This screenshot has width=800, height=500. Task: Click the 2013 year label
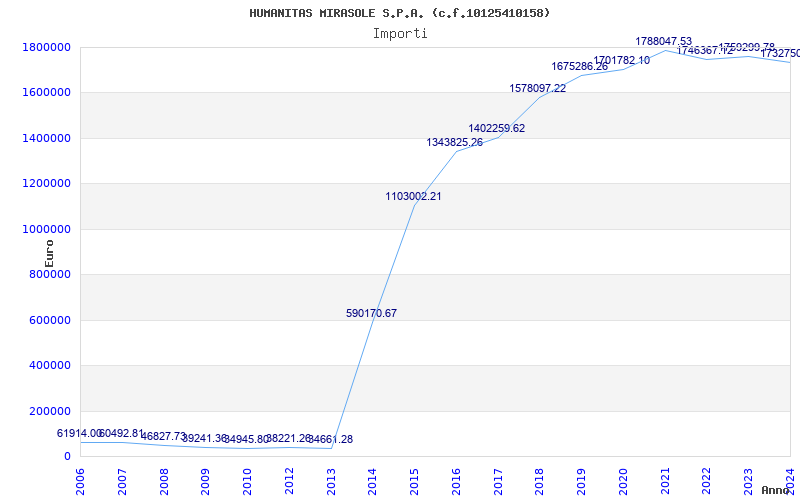tap(331, 481)
